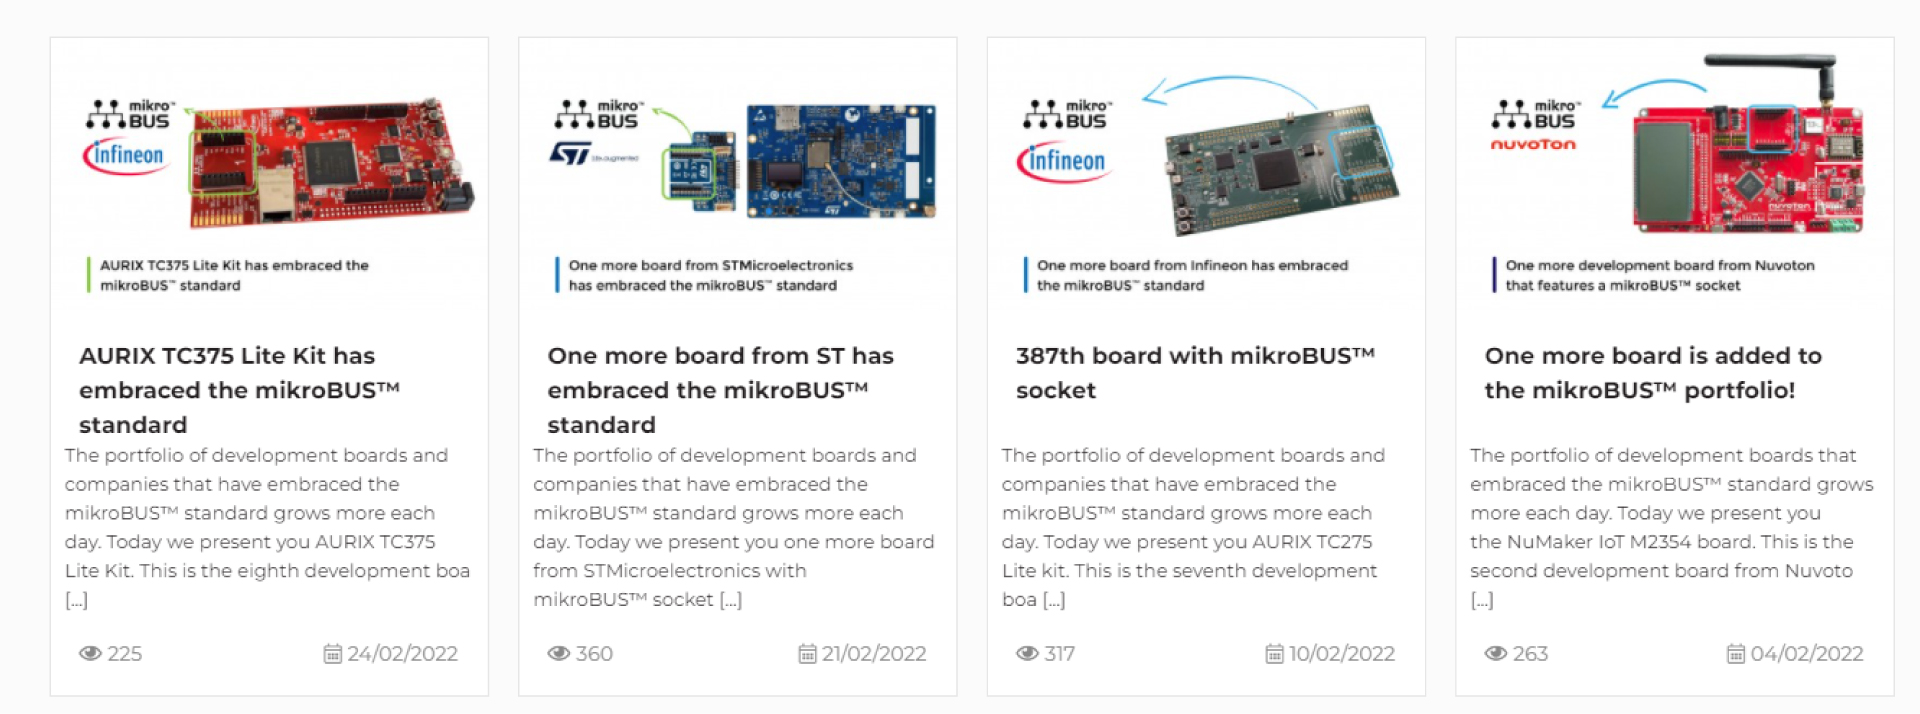
Task: Click the 'AURIX TC375 Lite Kit has embraced' headline
Action: [x=240, y=390]
